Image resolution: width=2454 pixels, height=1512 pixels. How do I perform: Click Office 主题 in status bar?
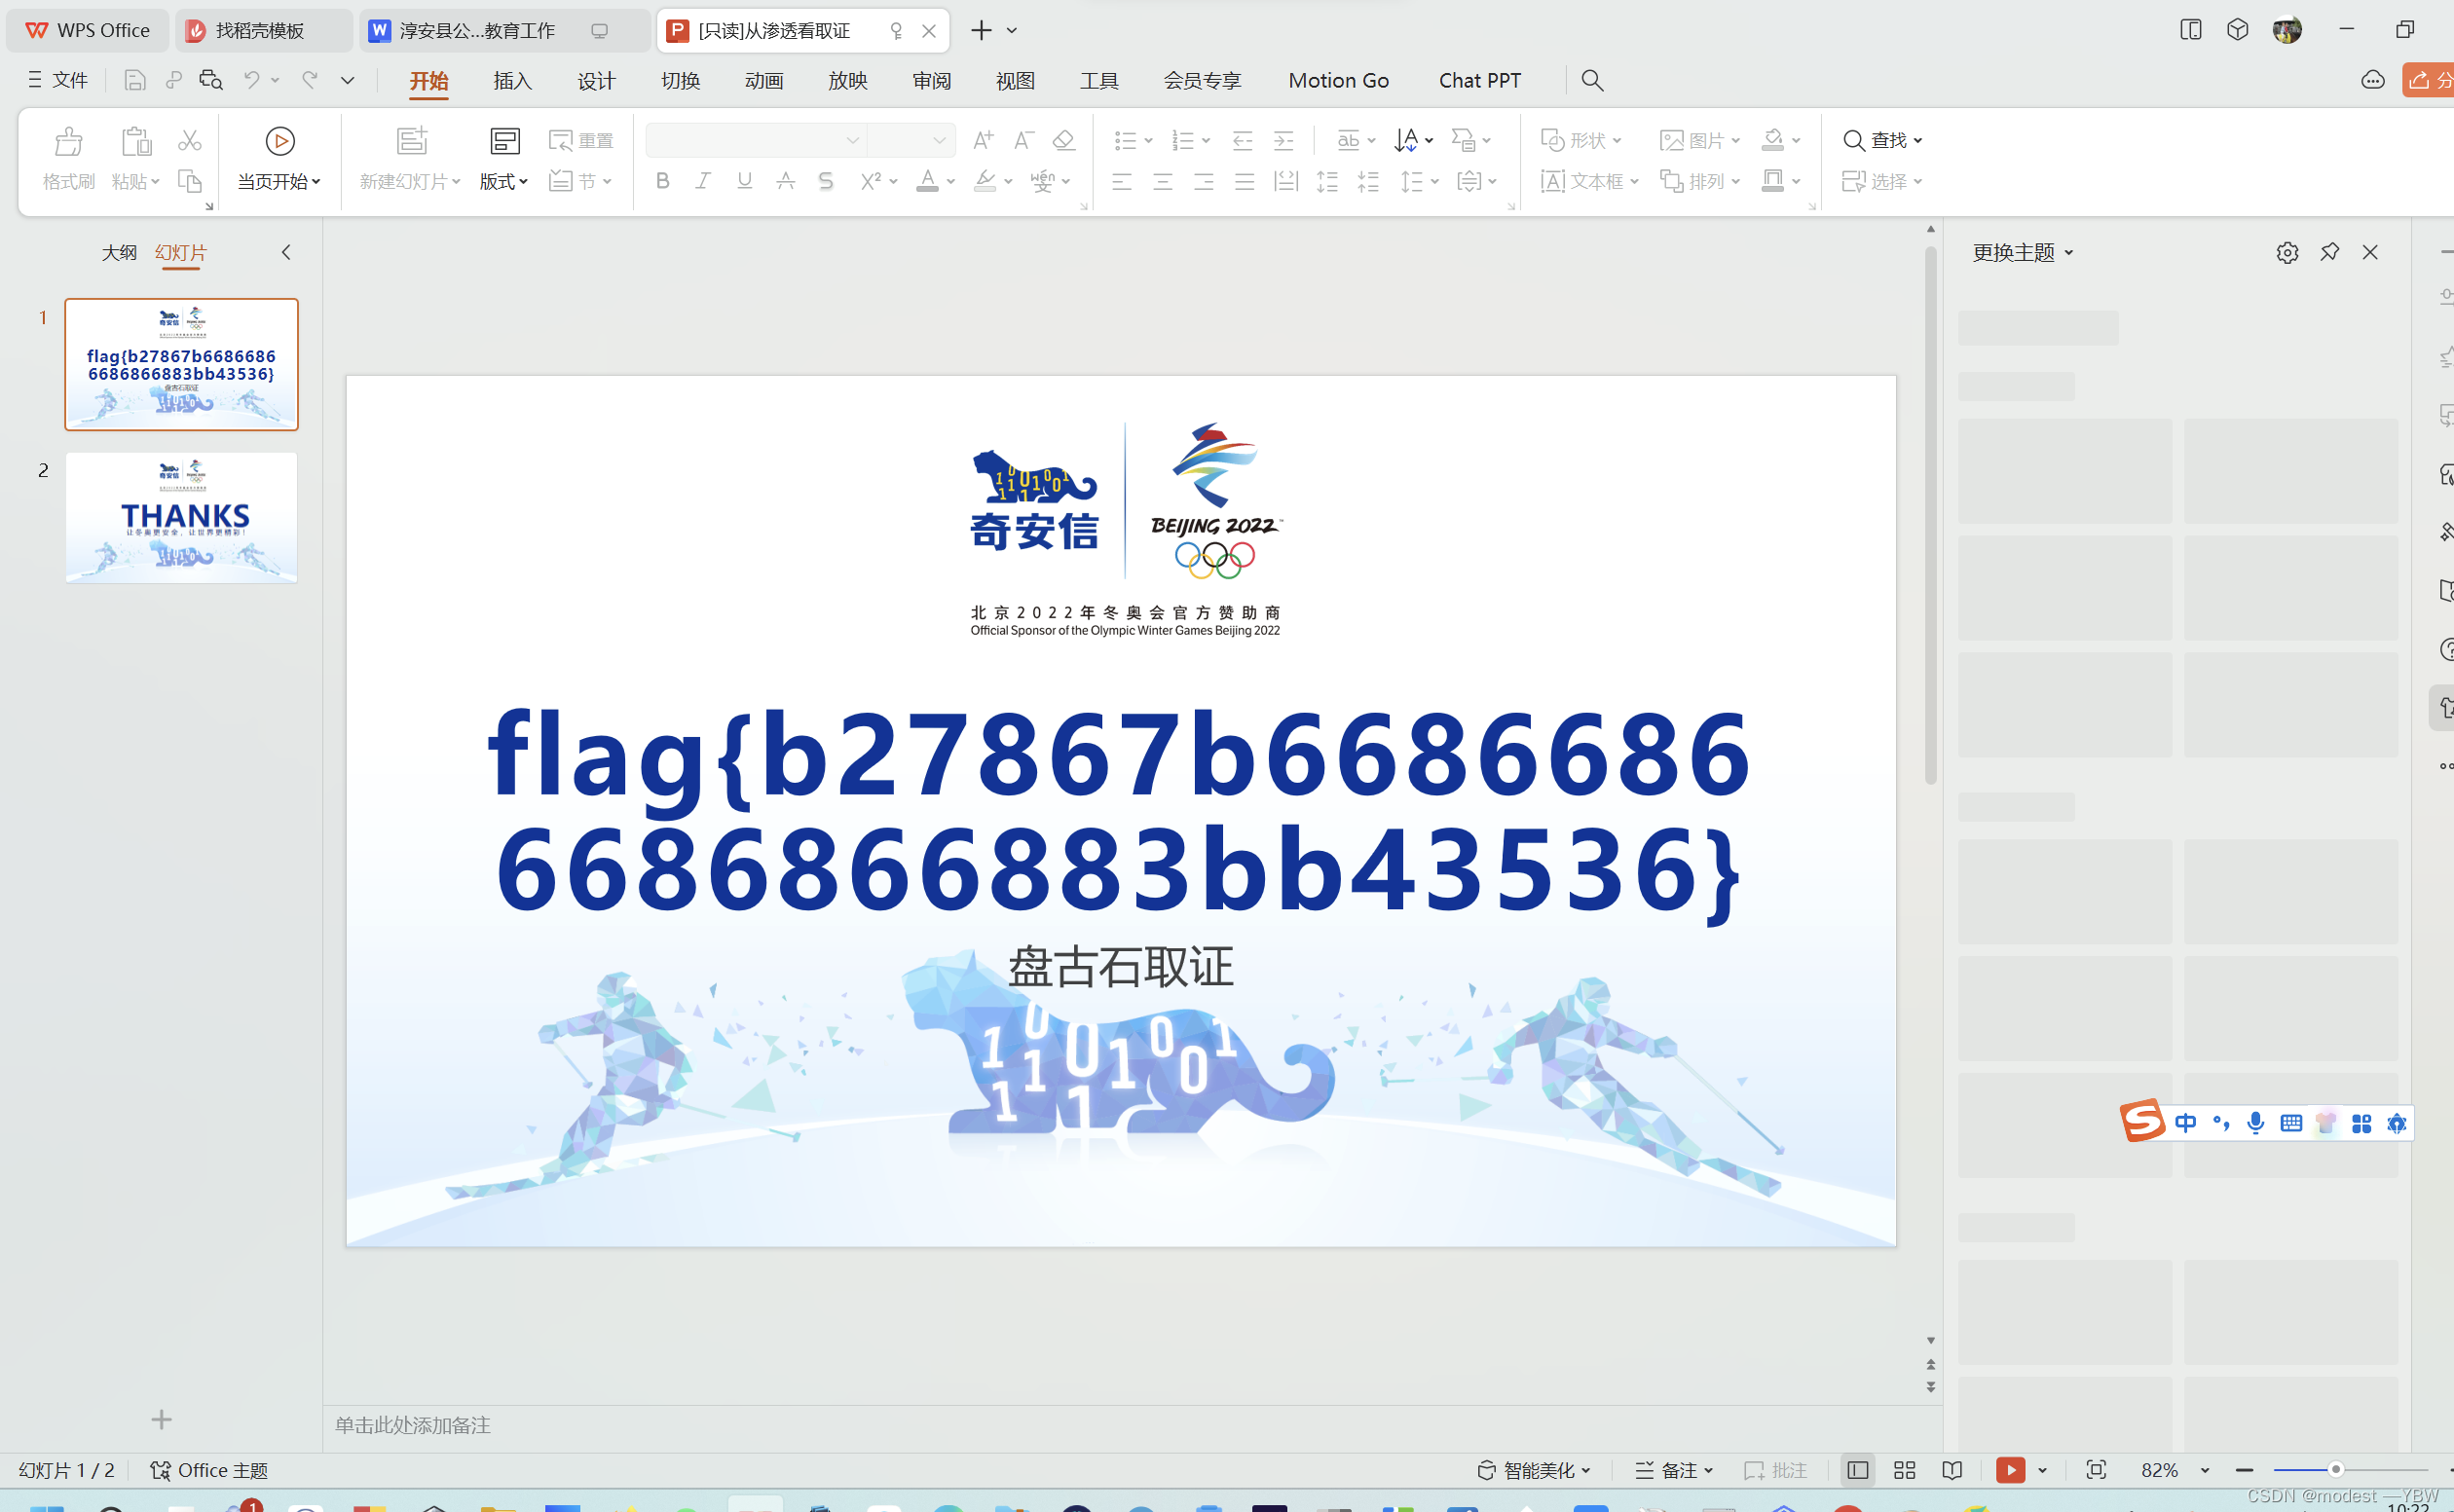point(209,1469)
